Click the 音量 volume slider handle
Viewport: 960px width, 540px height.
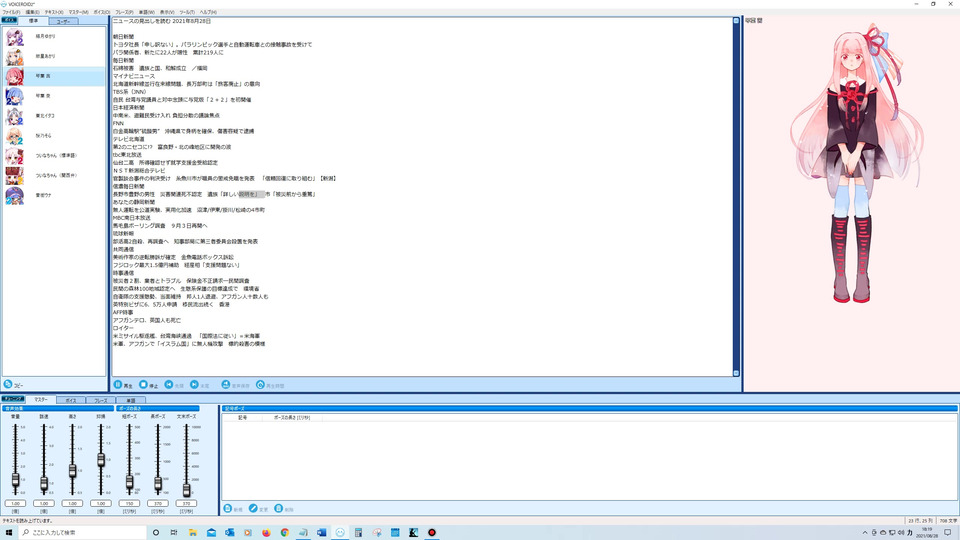[x=15, y=480]
